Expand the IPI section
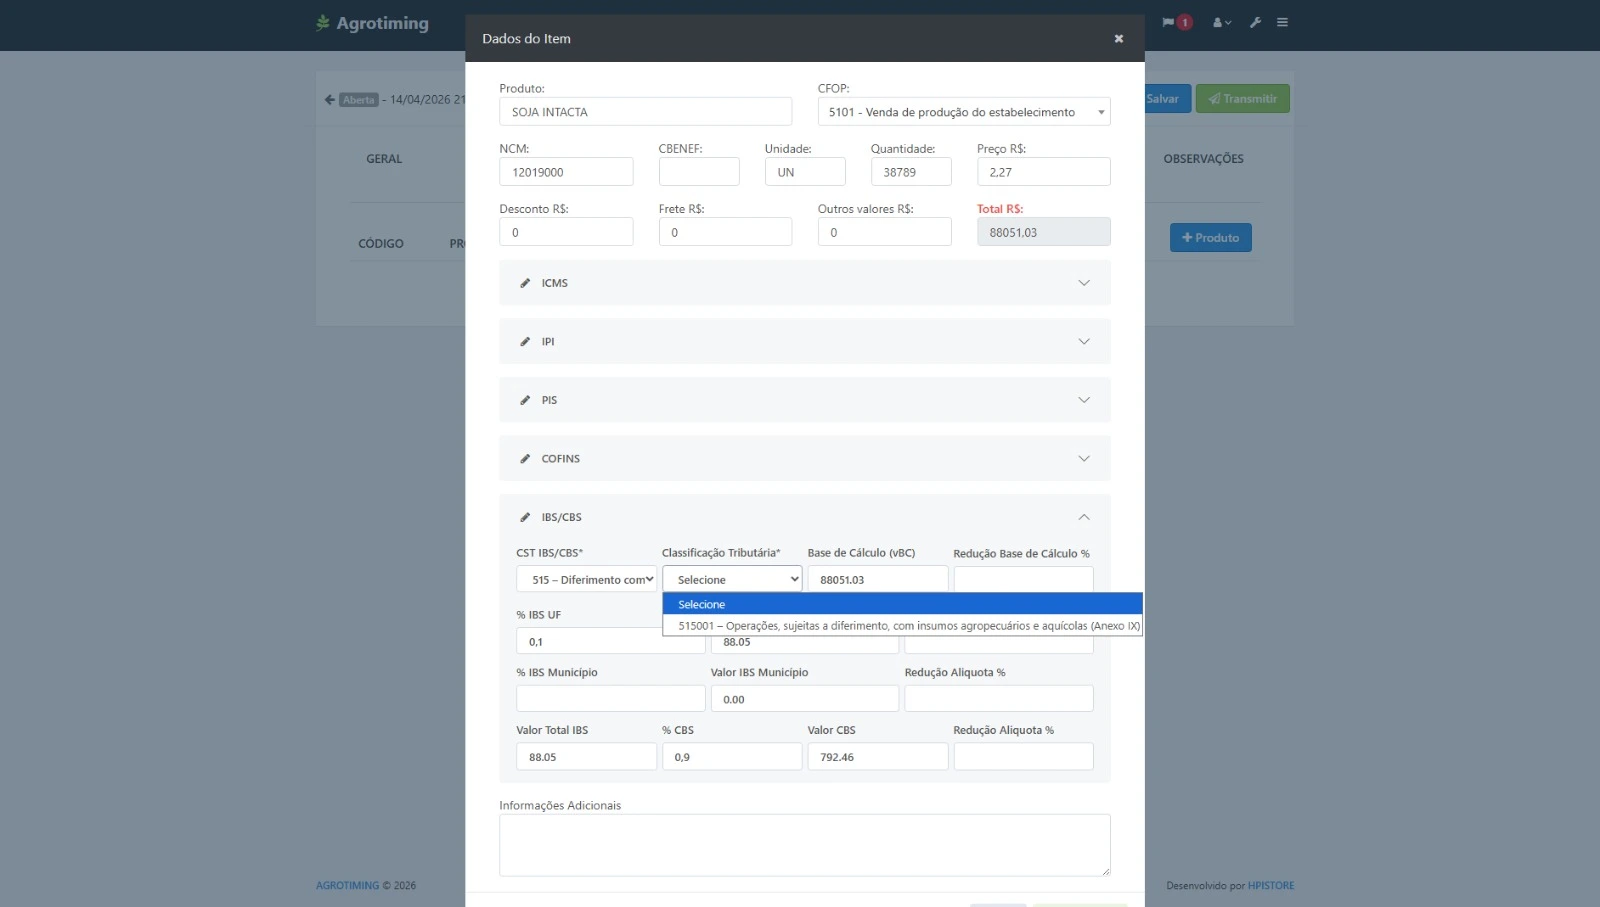Screen dimensions: 1600x907 1083,342
